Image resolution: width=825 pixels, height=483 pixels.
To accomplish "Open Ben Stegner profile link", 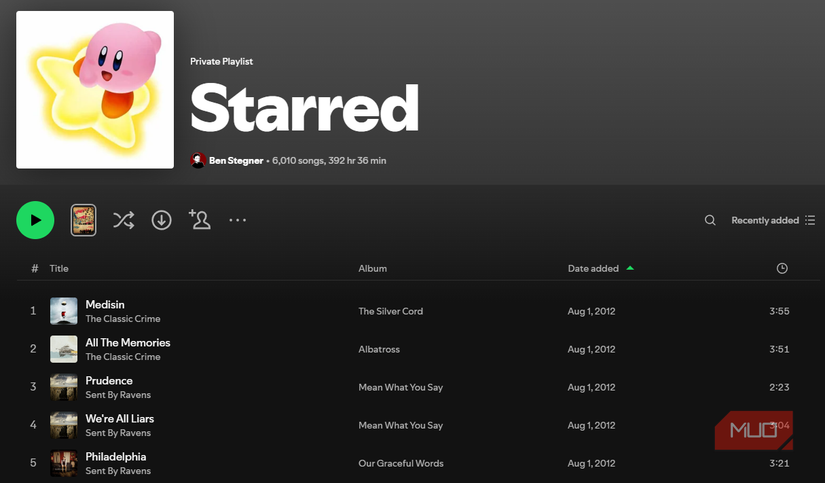I will 236,160.
